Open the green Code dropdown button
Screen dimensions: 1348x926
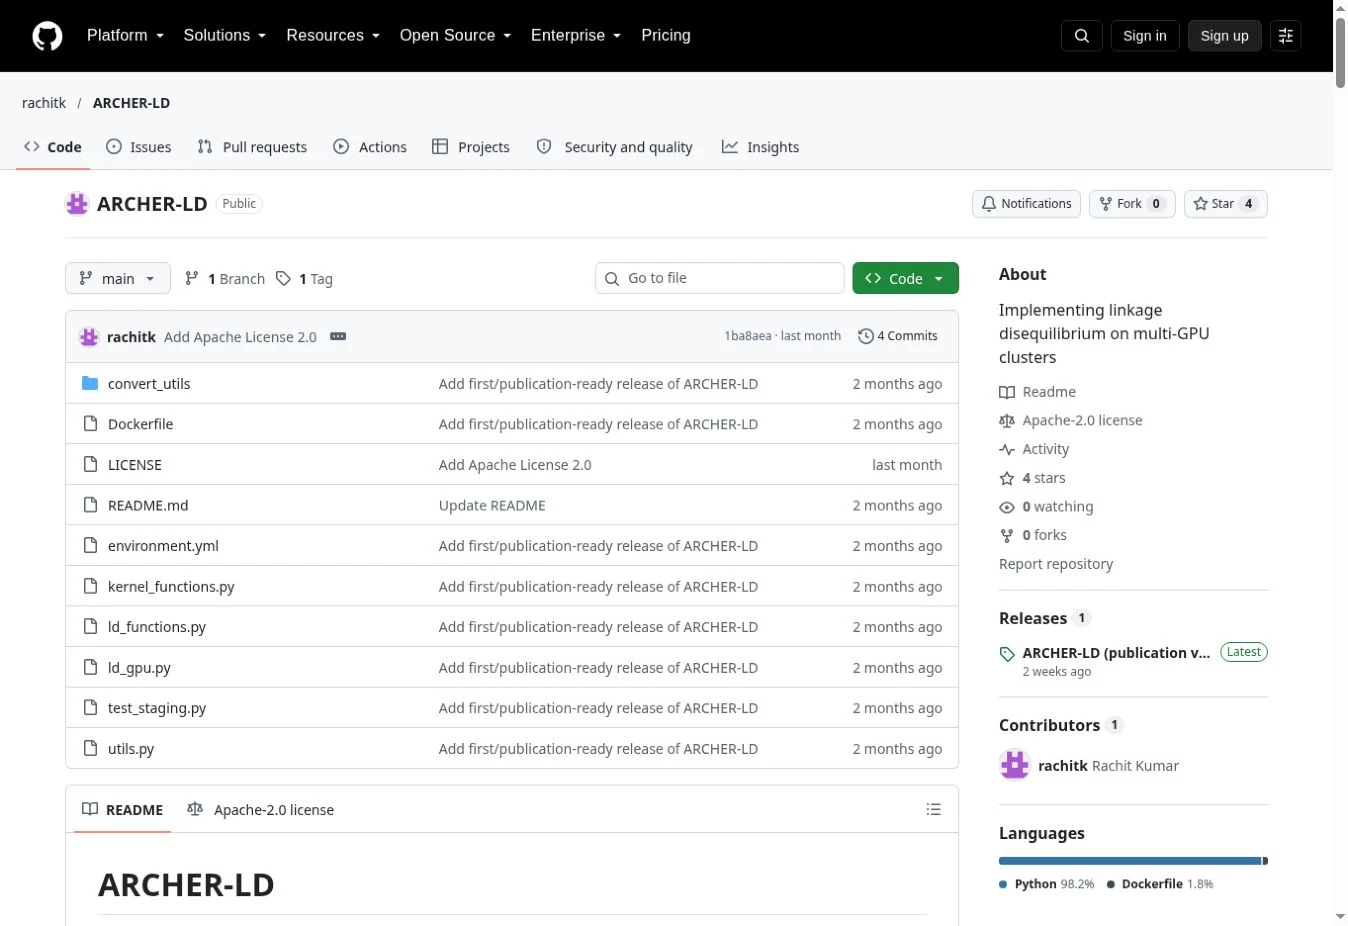[x=905, y=279]
